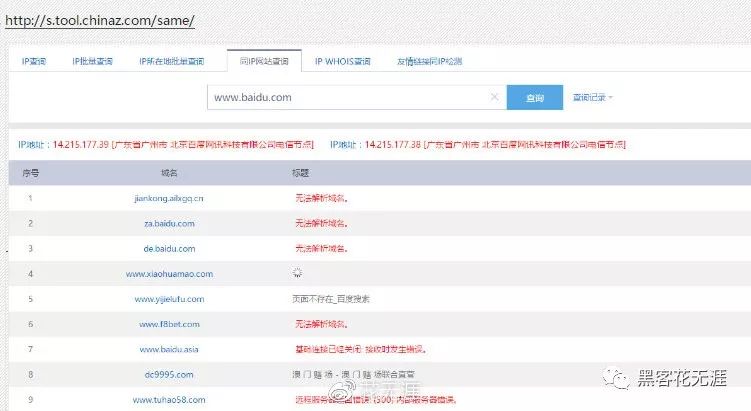Screen dimensions: 751x411
Task: Click the second IP address 14.215.177.38 text
Action: [x=393, y=145]
